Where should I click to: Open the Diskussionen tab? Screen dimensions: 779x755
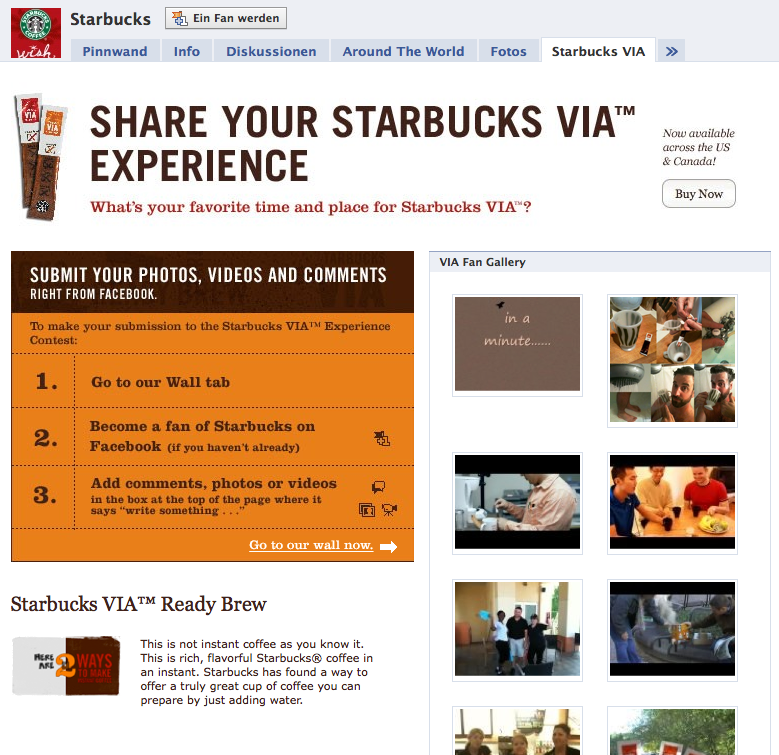pyautogui.click(x=271, y=51)
